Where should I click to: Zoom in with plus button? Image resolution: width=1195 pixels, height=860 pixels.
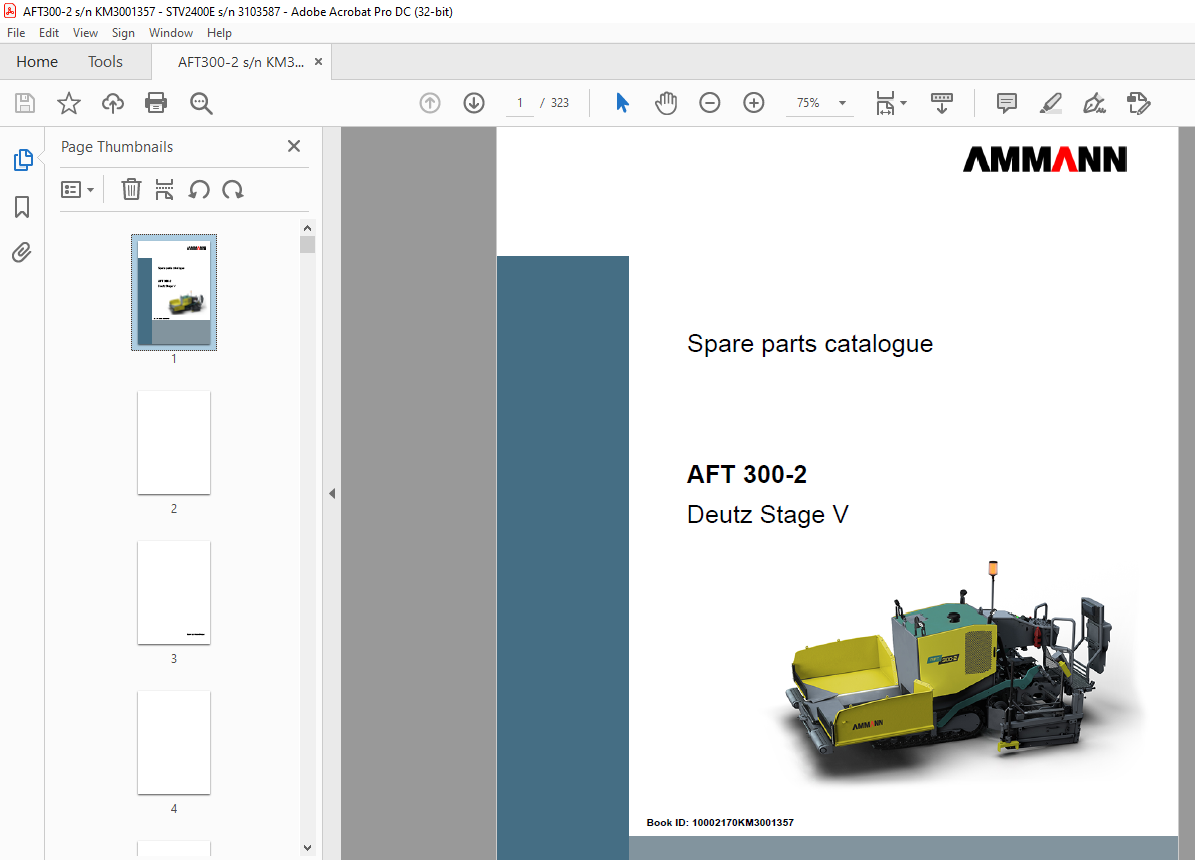click(754, 103)
